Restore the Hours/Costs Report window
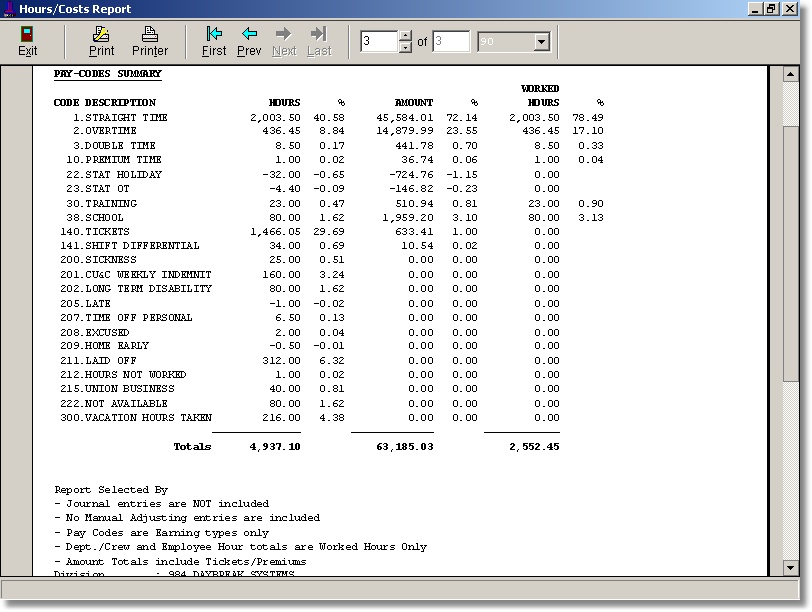The image size is (812, 612). [772, 9]
